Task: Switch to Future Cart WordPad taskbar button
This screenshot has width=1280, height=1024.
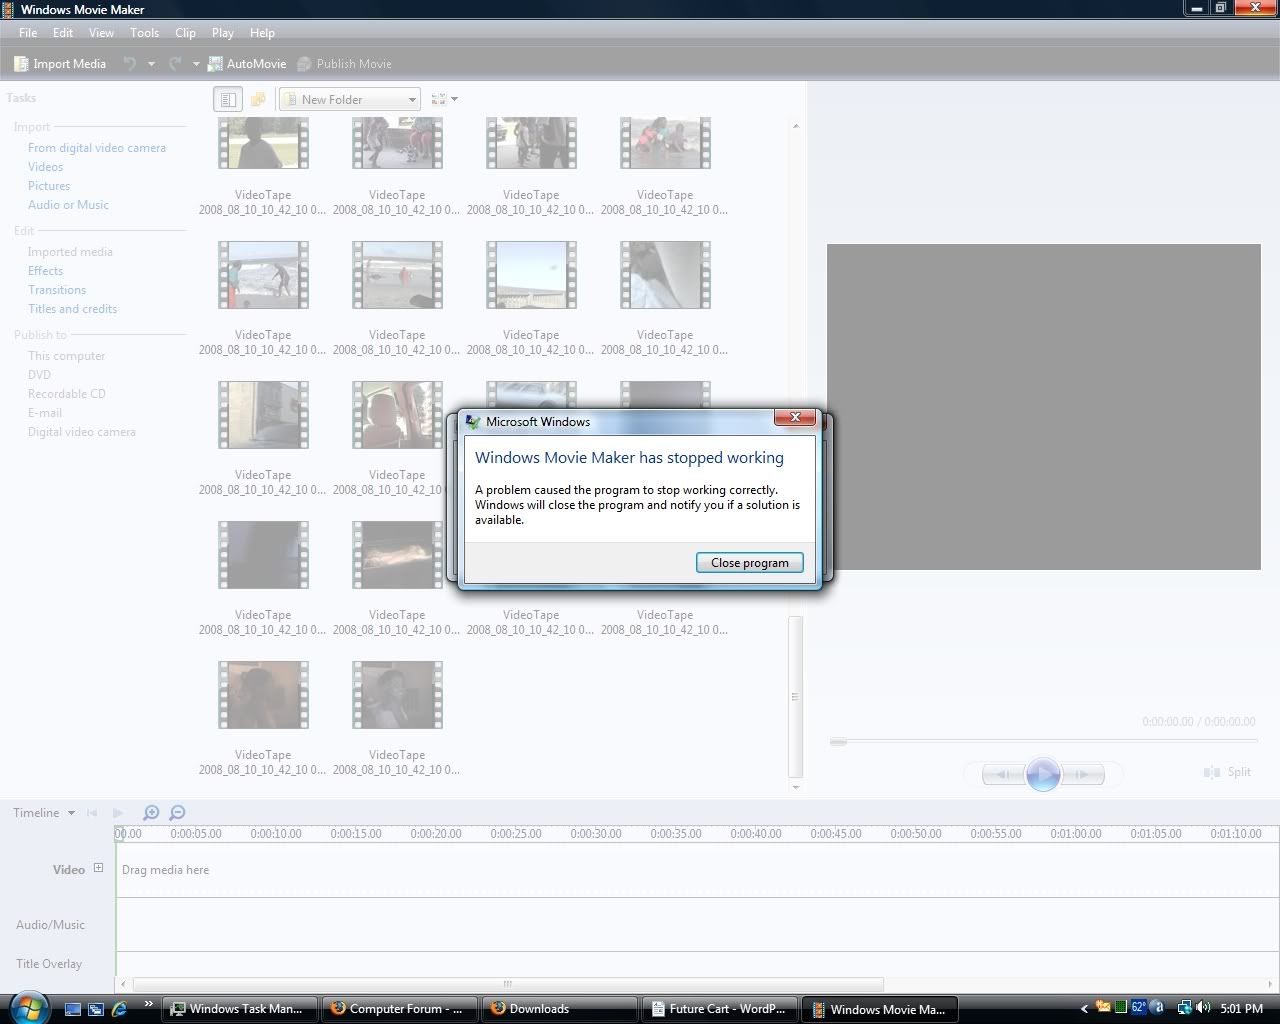Action: [x=720, y=1009]
